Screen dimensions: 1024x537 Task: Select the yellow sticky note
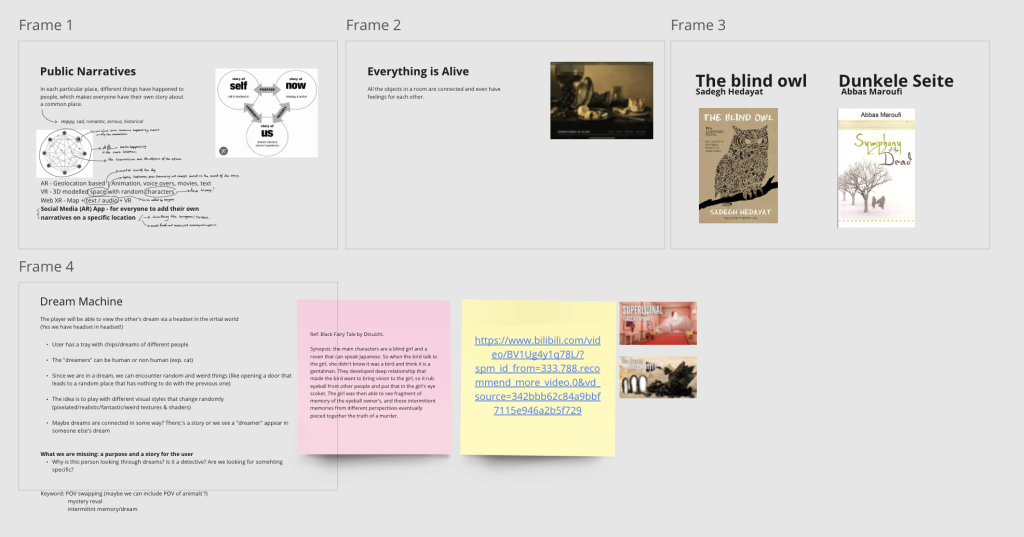point(537,377)
